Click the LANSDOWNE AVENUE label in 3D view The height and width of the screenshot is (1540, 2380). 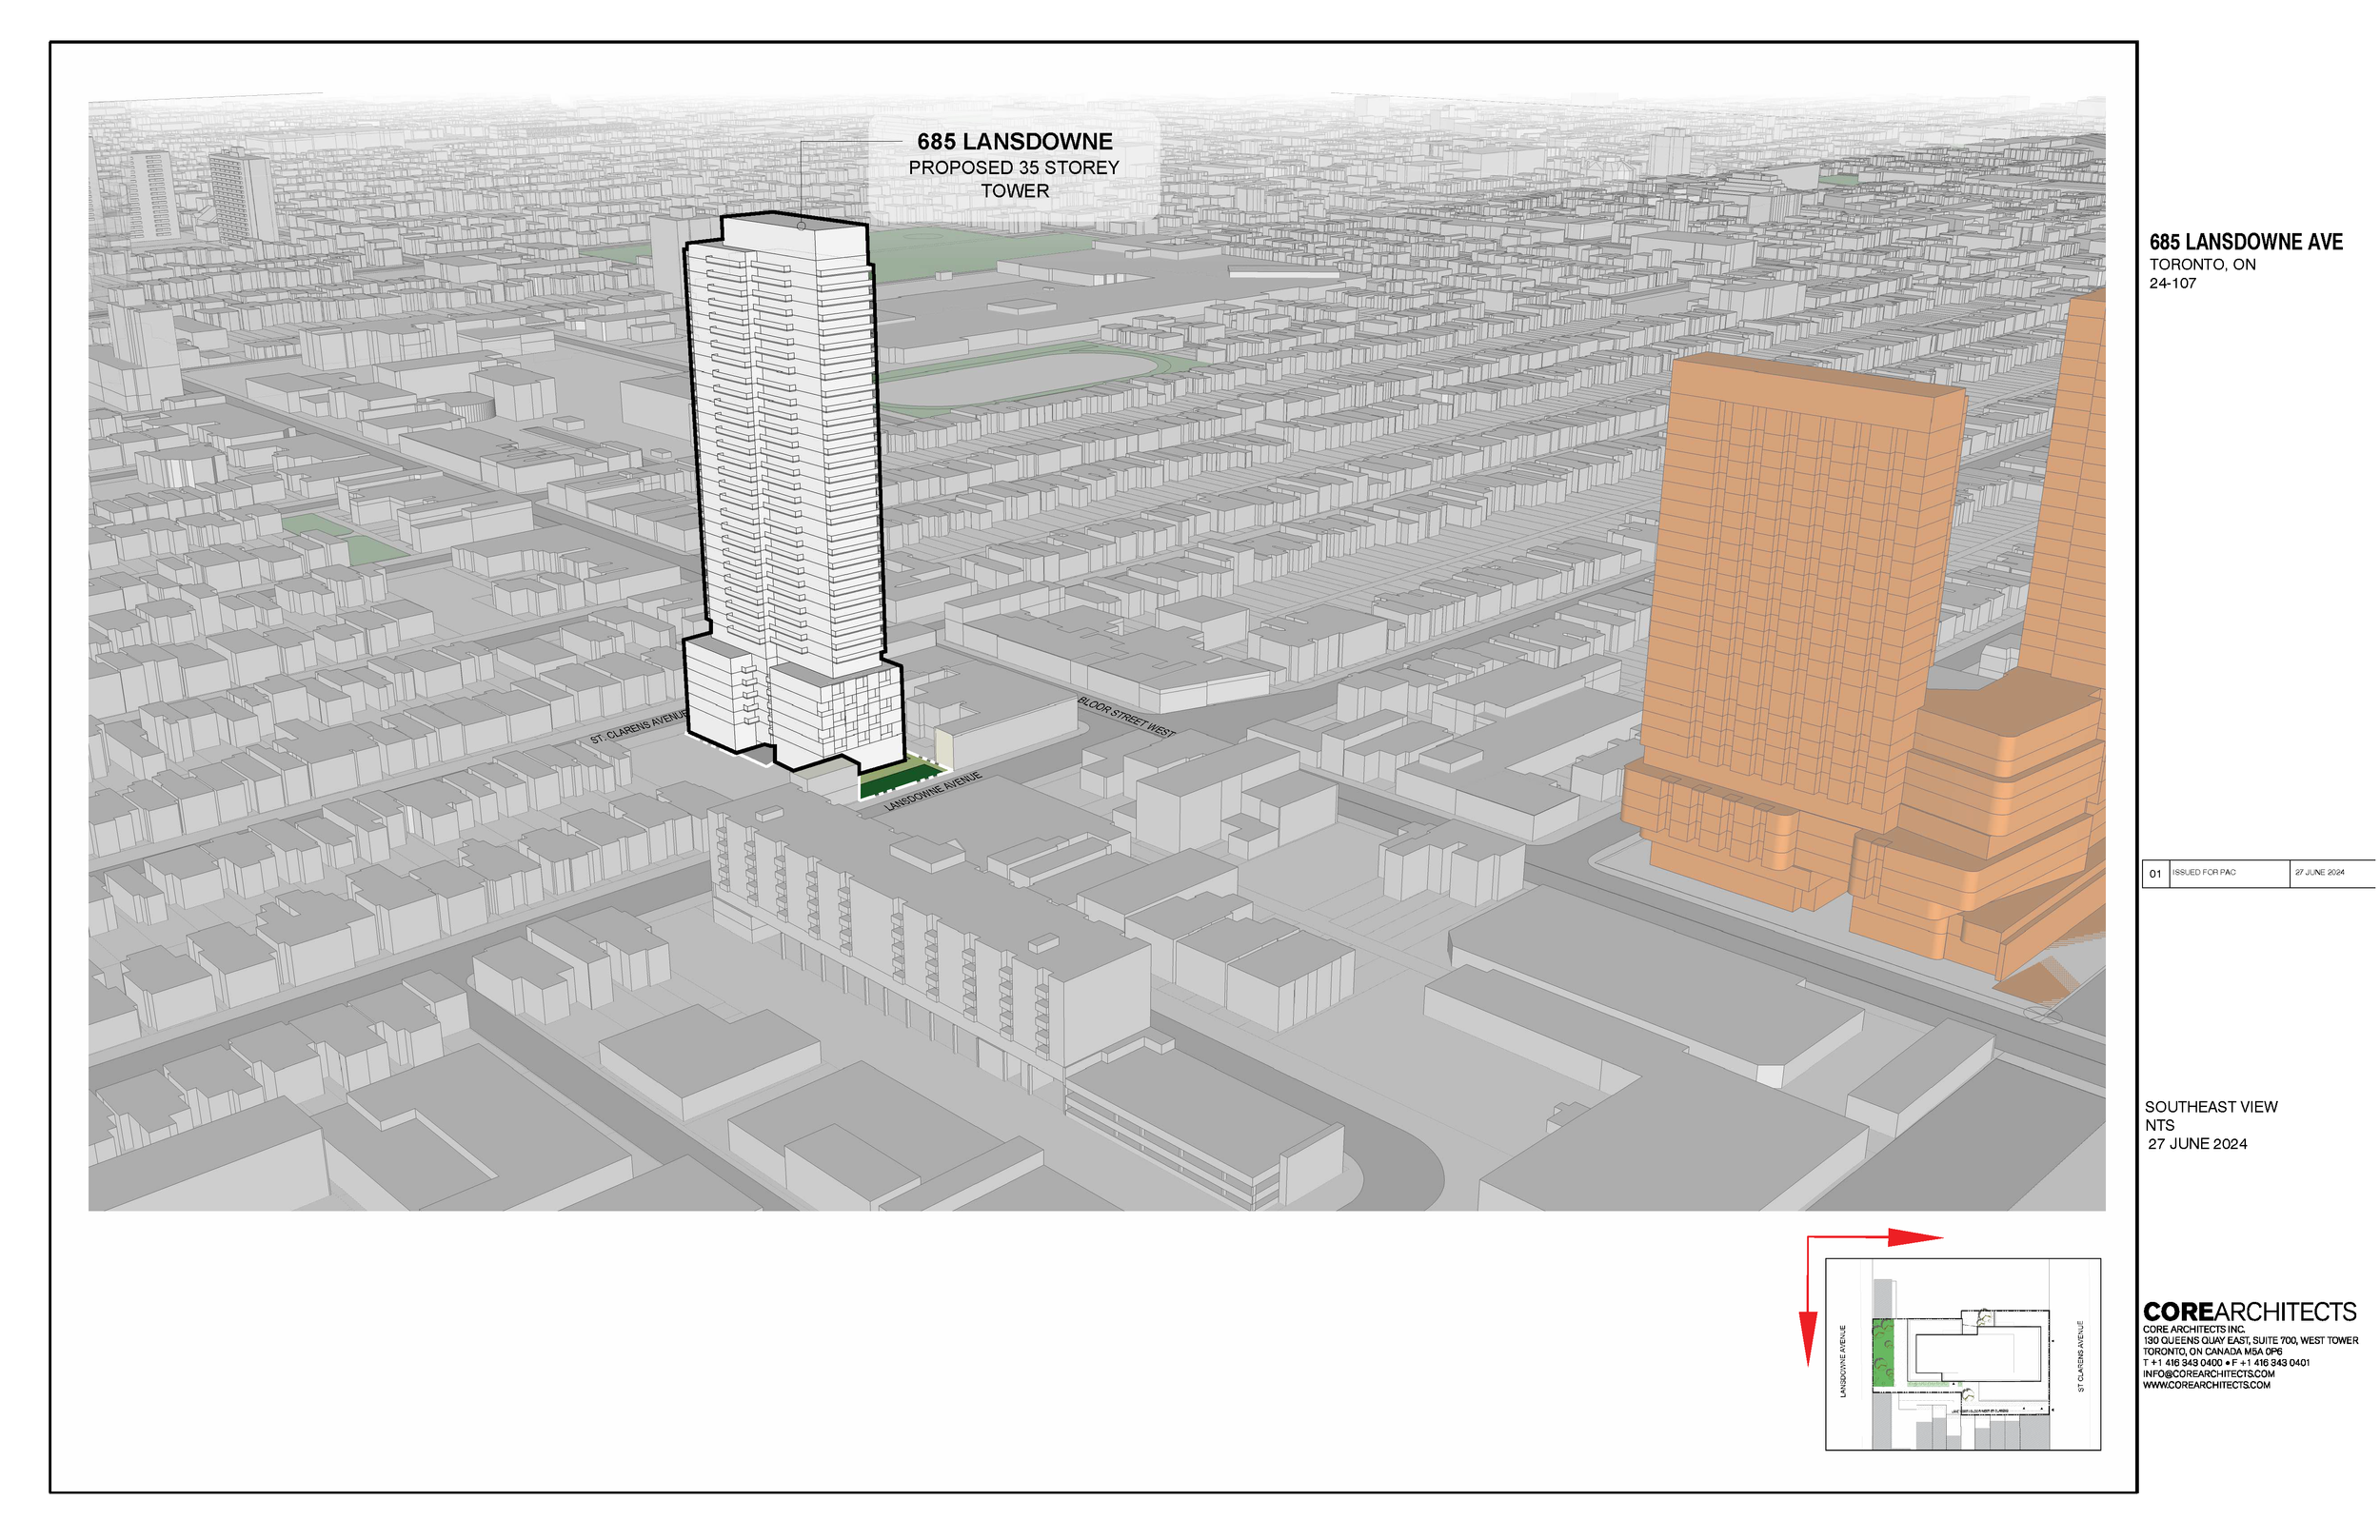(x=933, y=791)
